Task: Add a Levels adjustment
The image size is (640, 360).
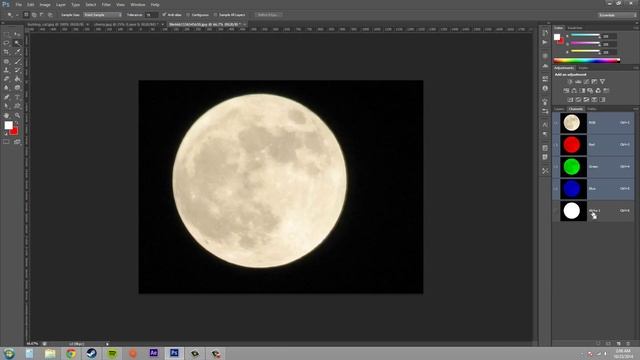Action: [578, 82]
